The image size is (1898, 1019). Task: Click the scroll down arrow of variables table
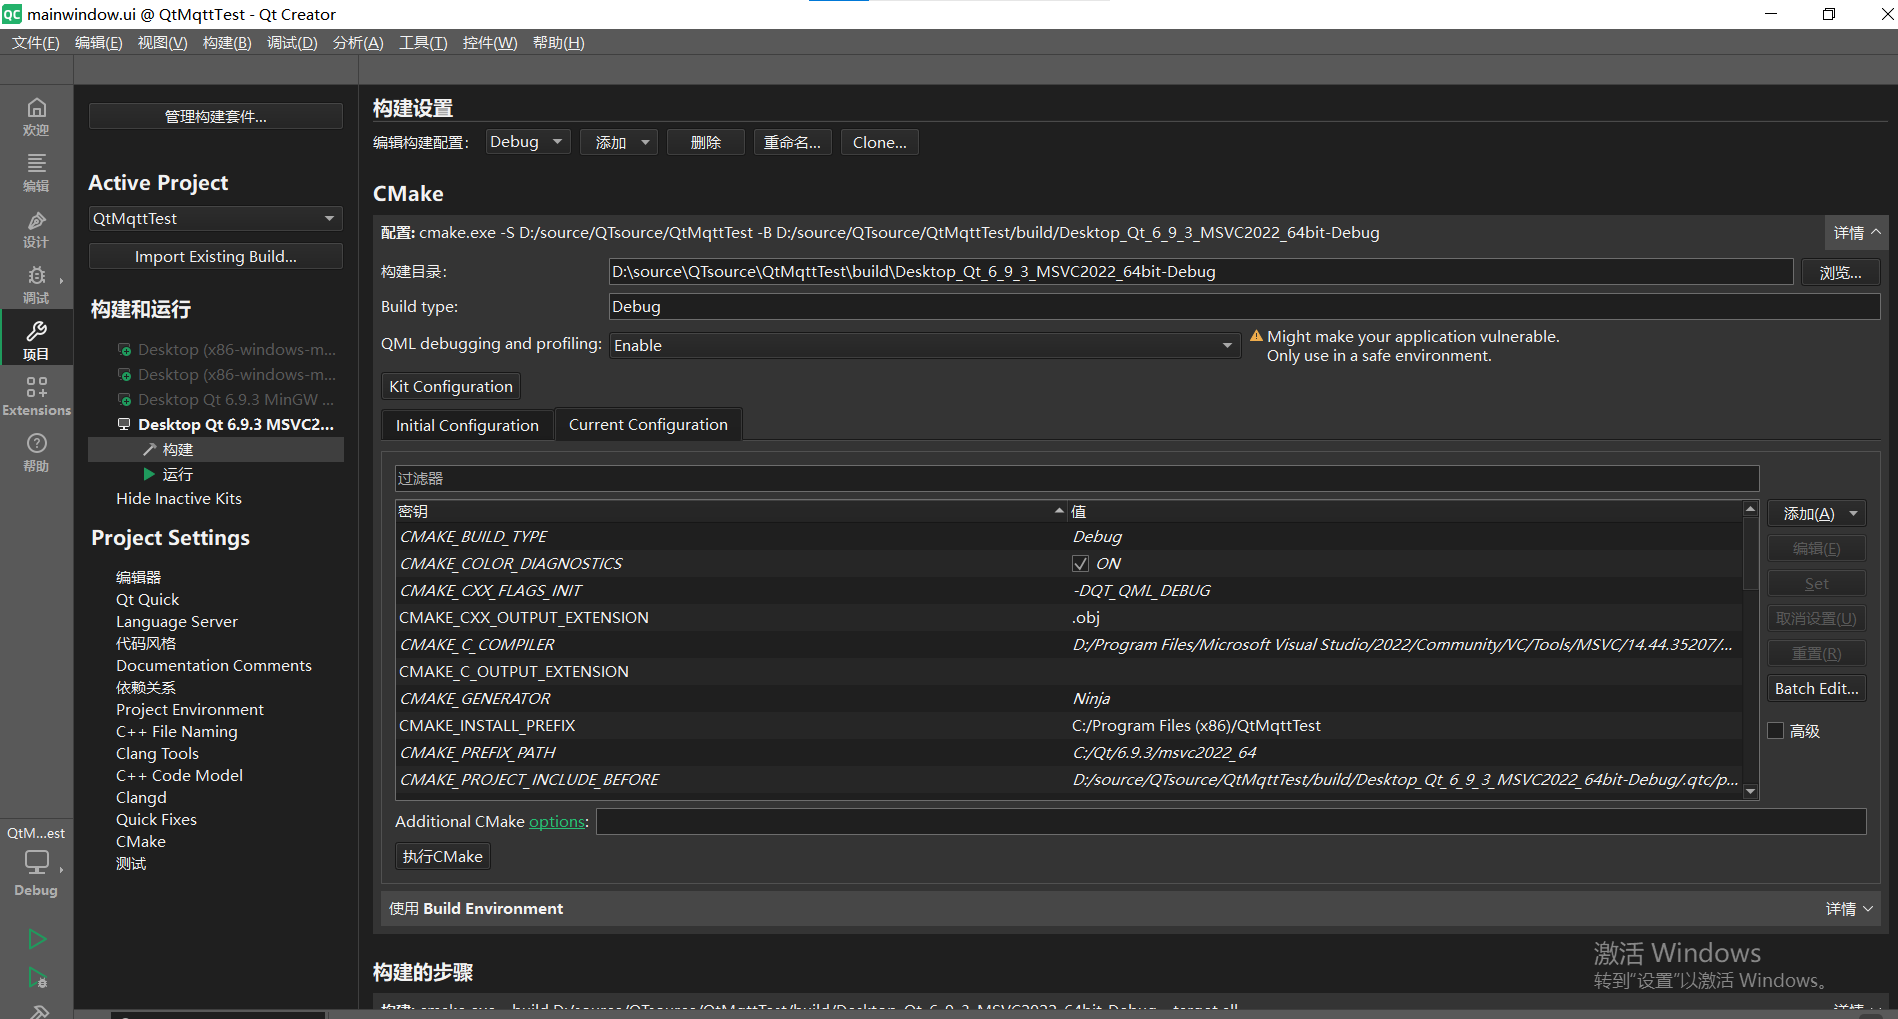coord(1750,791)
